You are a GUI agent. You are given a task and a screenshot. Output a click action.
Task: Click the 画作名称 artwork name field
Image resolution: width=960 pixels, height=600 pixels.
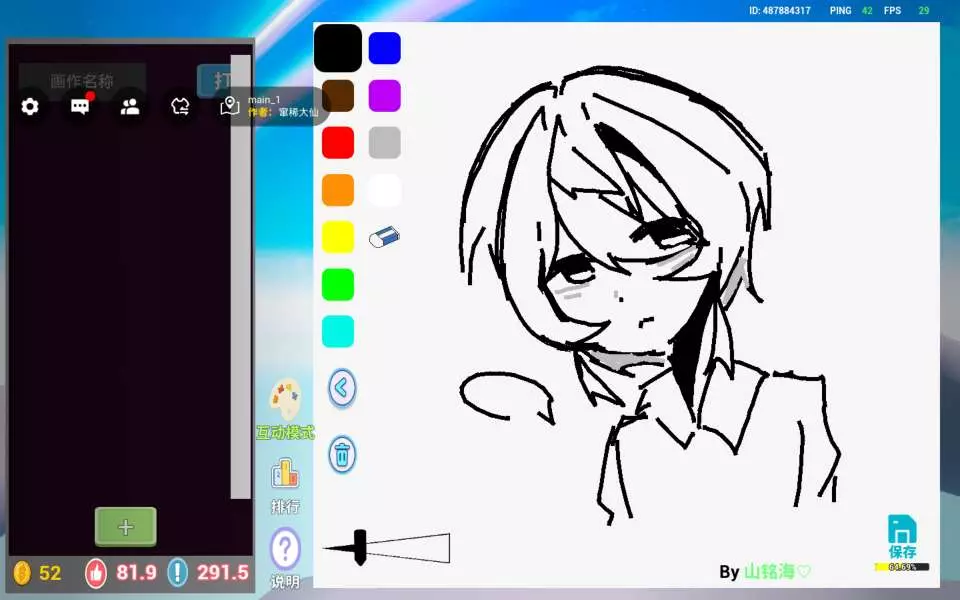pos(82,81)
